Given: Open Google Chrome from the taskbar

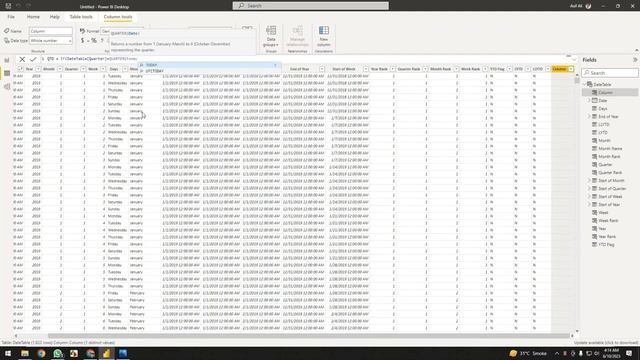Looking at the screenshot, I should [x=41, y=353].
